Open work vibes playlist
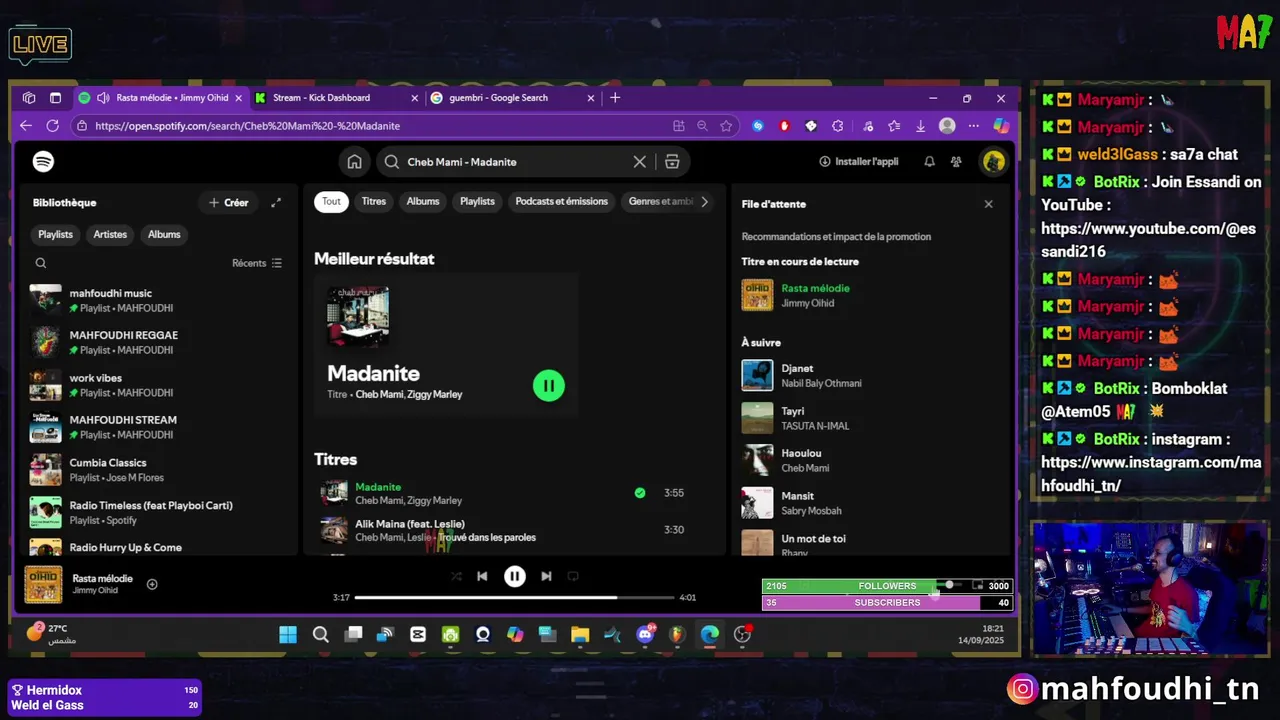This screenshot has width=1280, height=720. [158, 385]
